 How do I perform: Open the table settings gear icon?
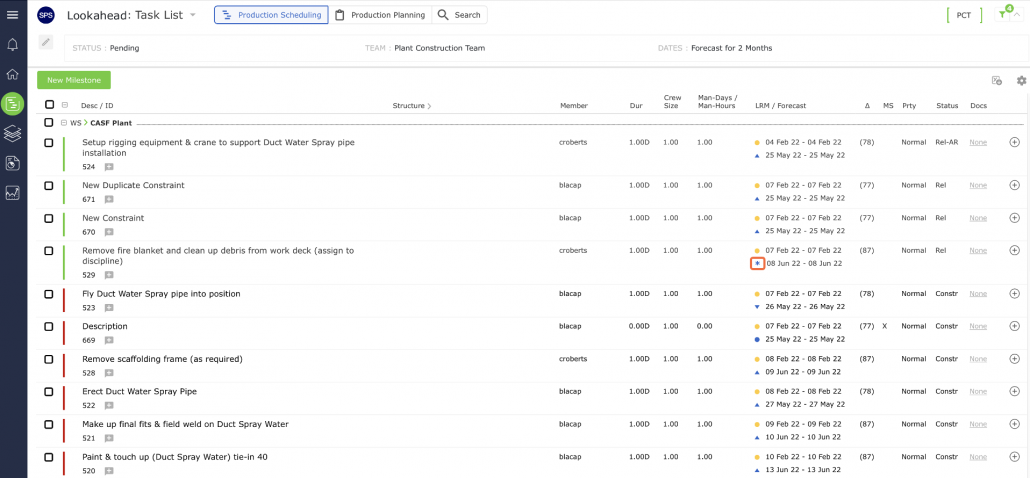pyautogui.click(x=1021, y=81)
